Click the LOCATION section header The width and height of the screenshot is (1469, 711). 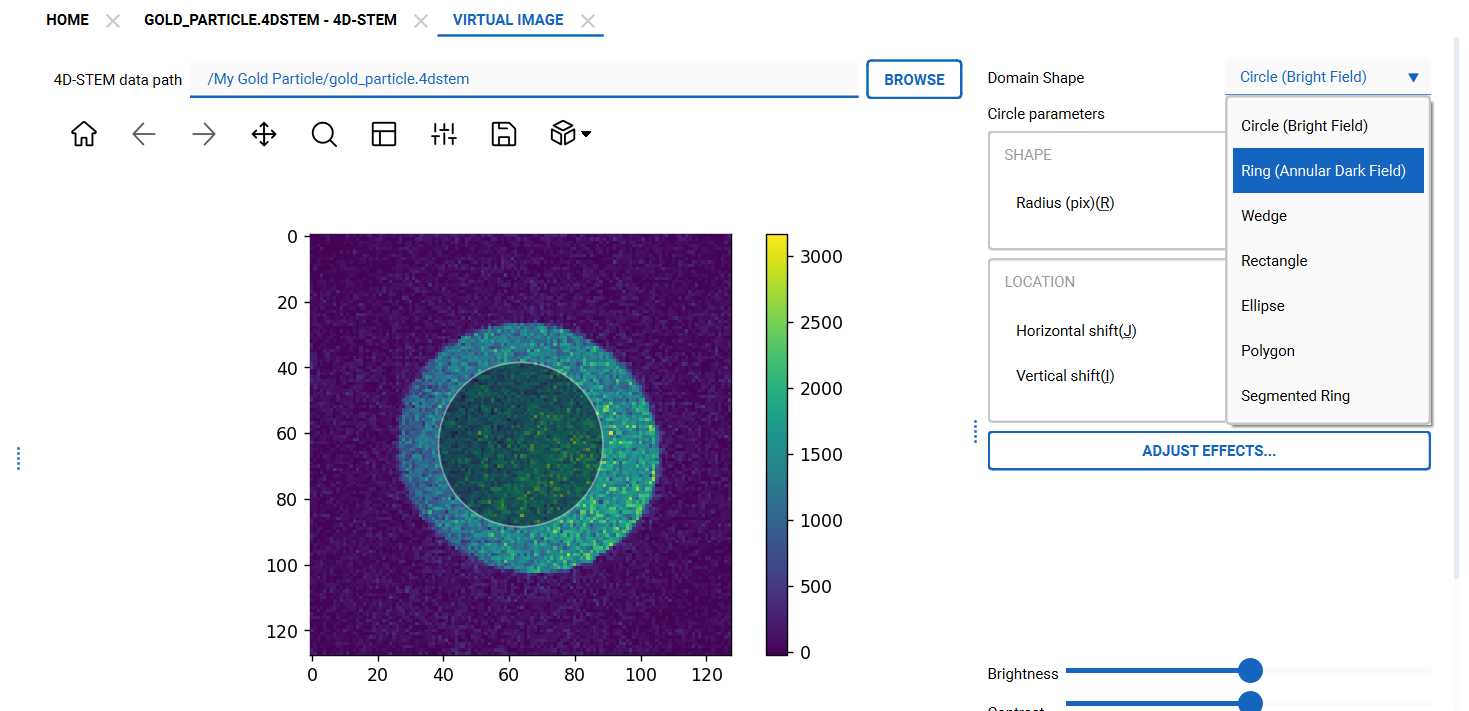point(1040,282)
